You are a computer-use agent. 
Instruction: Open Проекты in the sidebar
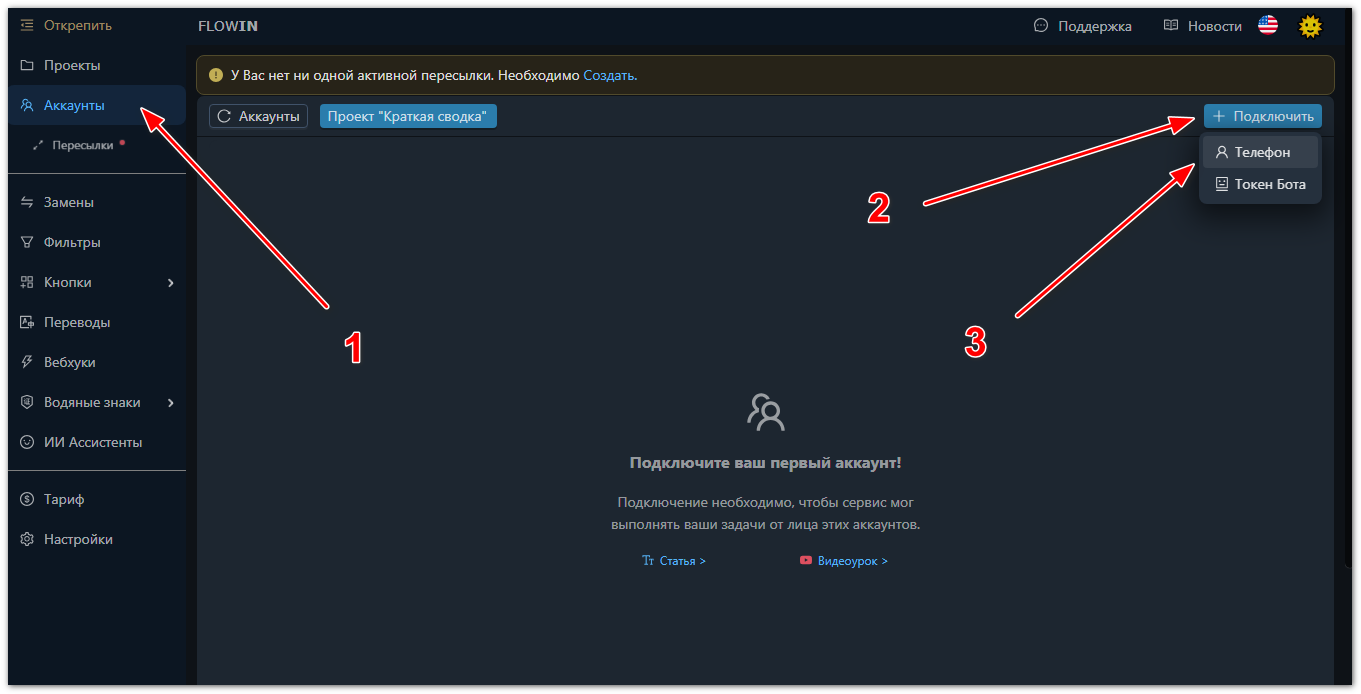click(x=96, y=65)
